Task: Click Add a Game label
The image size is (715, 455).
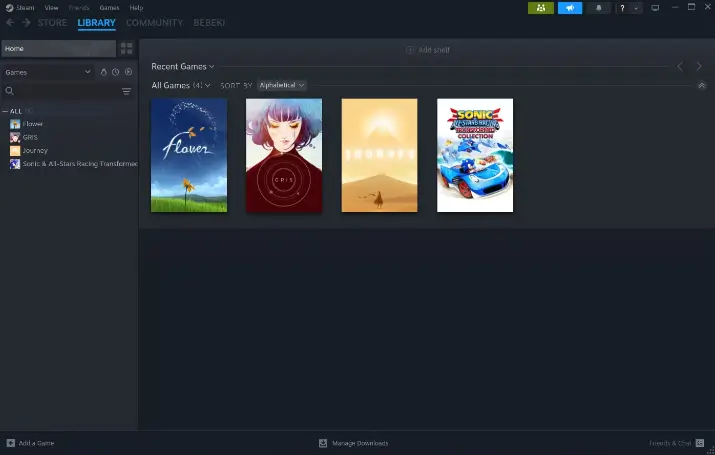Action: (x=36, y=443)
